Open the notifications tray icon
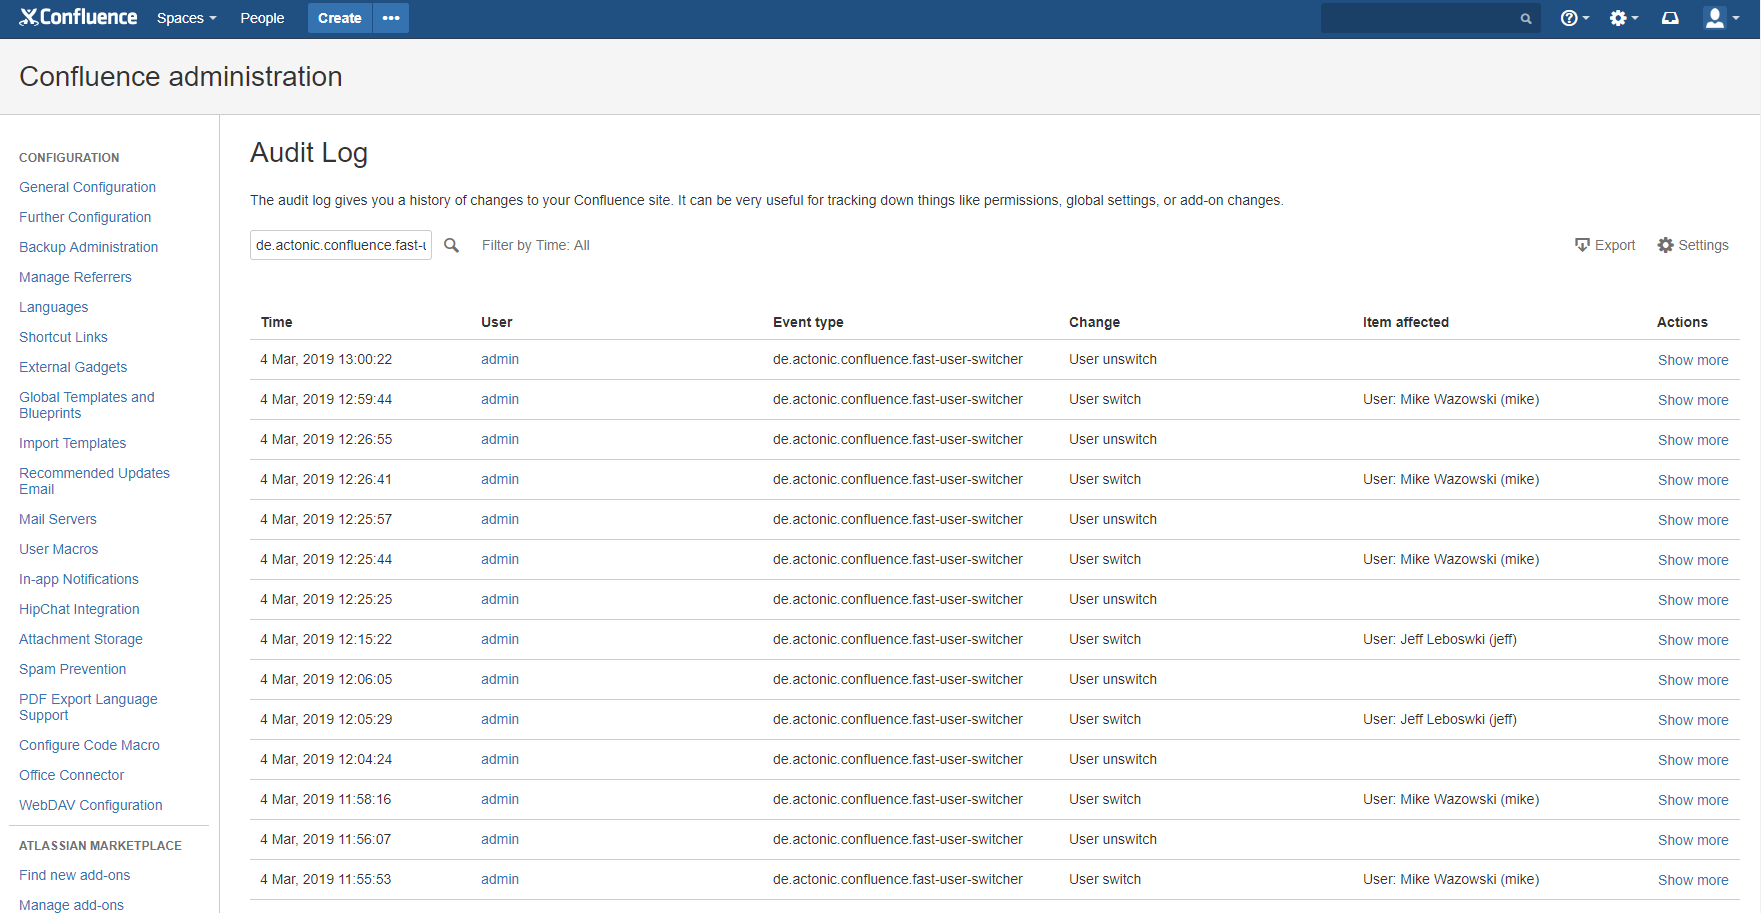1761x913 pixels. [x=1670, y=18]
